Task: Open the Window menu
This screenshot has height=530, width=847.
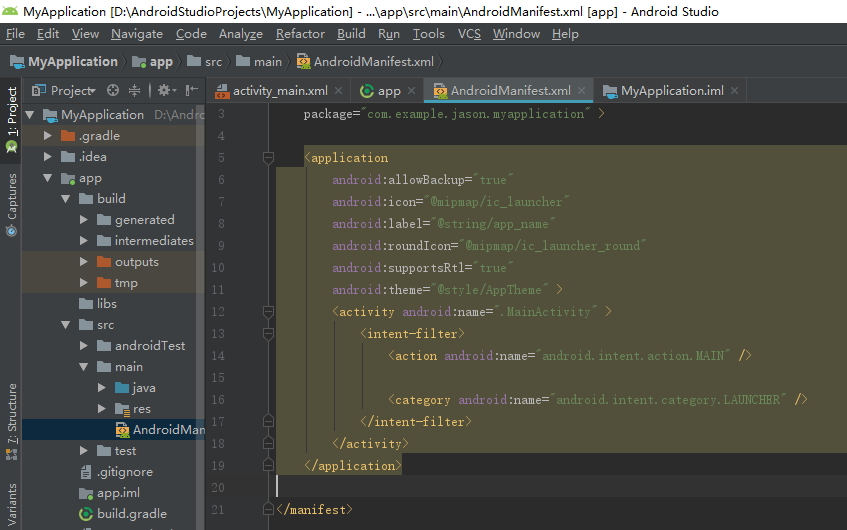Action: (x=516, y=34)
